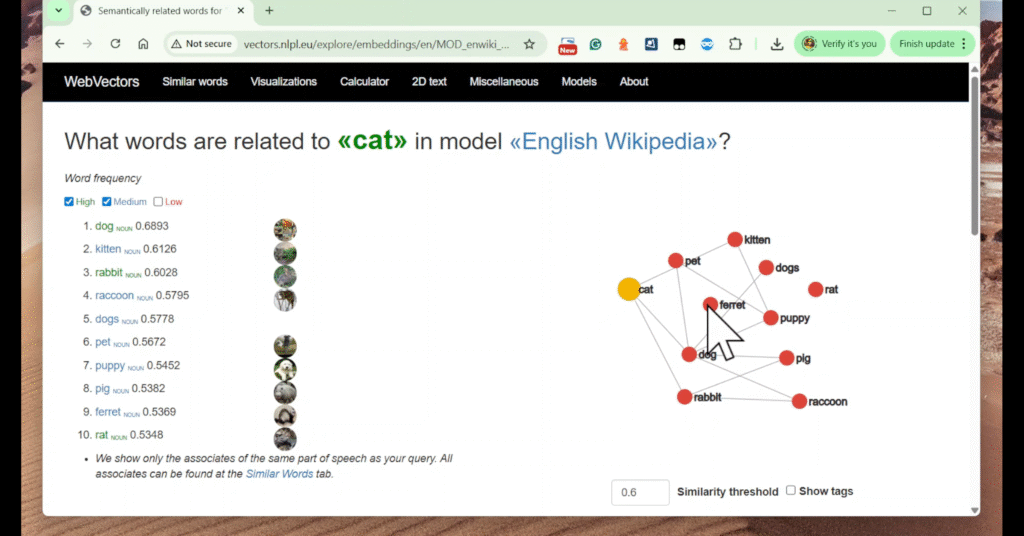Click the back navigation arrow
Image resolution: width=1024 pixels, height=536 pixels.
coord(60,44)
